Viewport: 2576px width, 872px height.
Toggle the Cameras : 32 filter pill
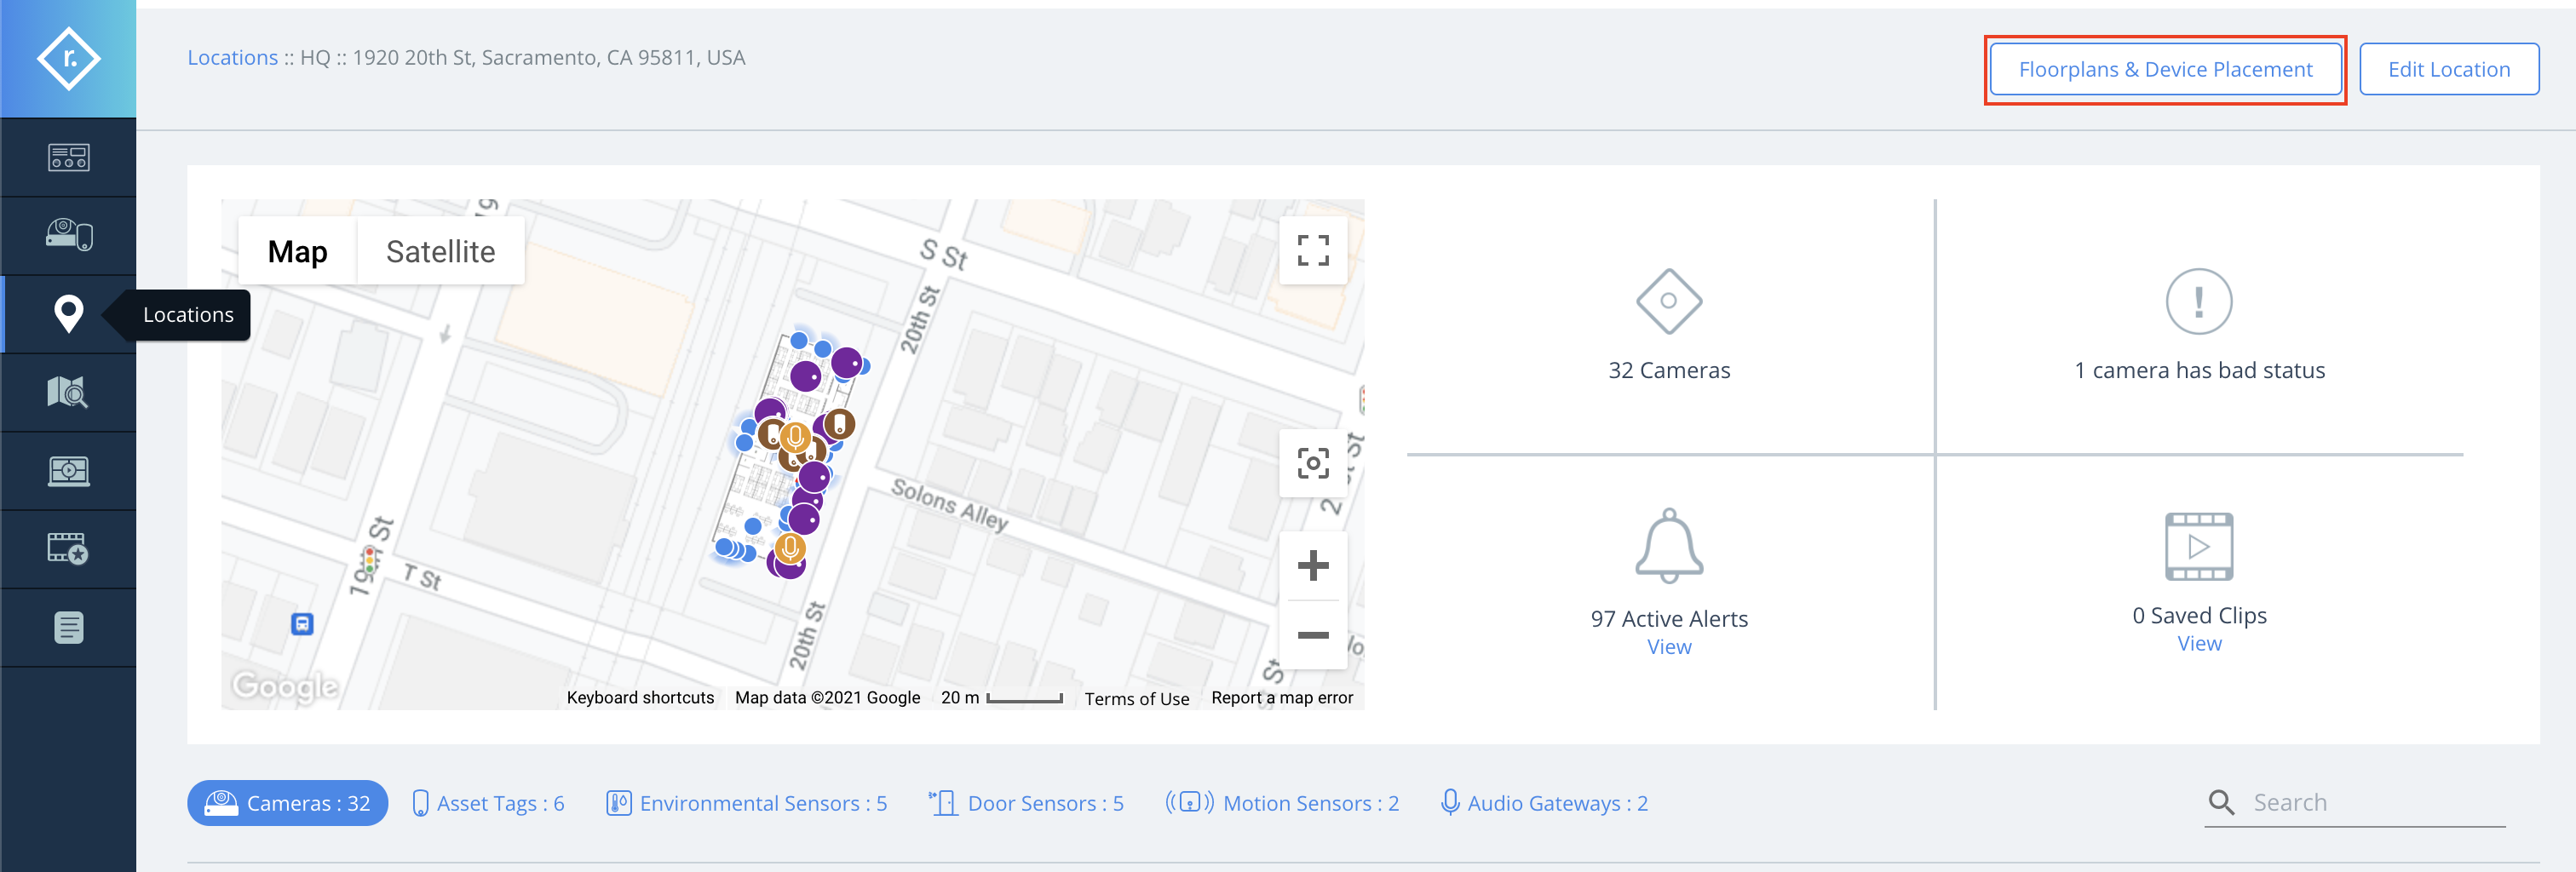point(287,803)
